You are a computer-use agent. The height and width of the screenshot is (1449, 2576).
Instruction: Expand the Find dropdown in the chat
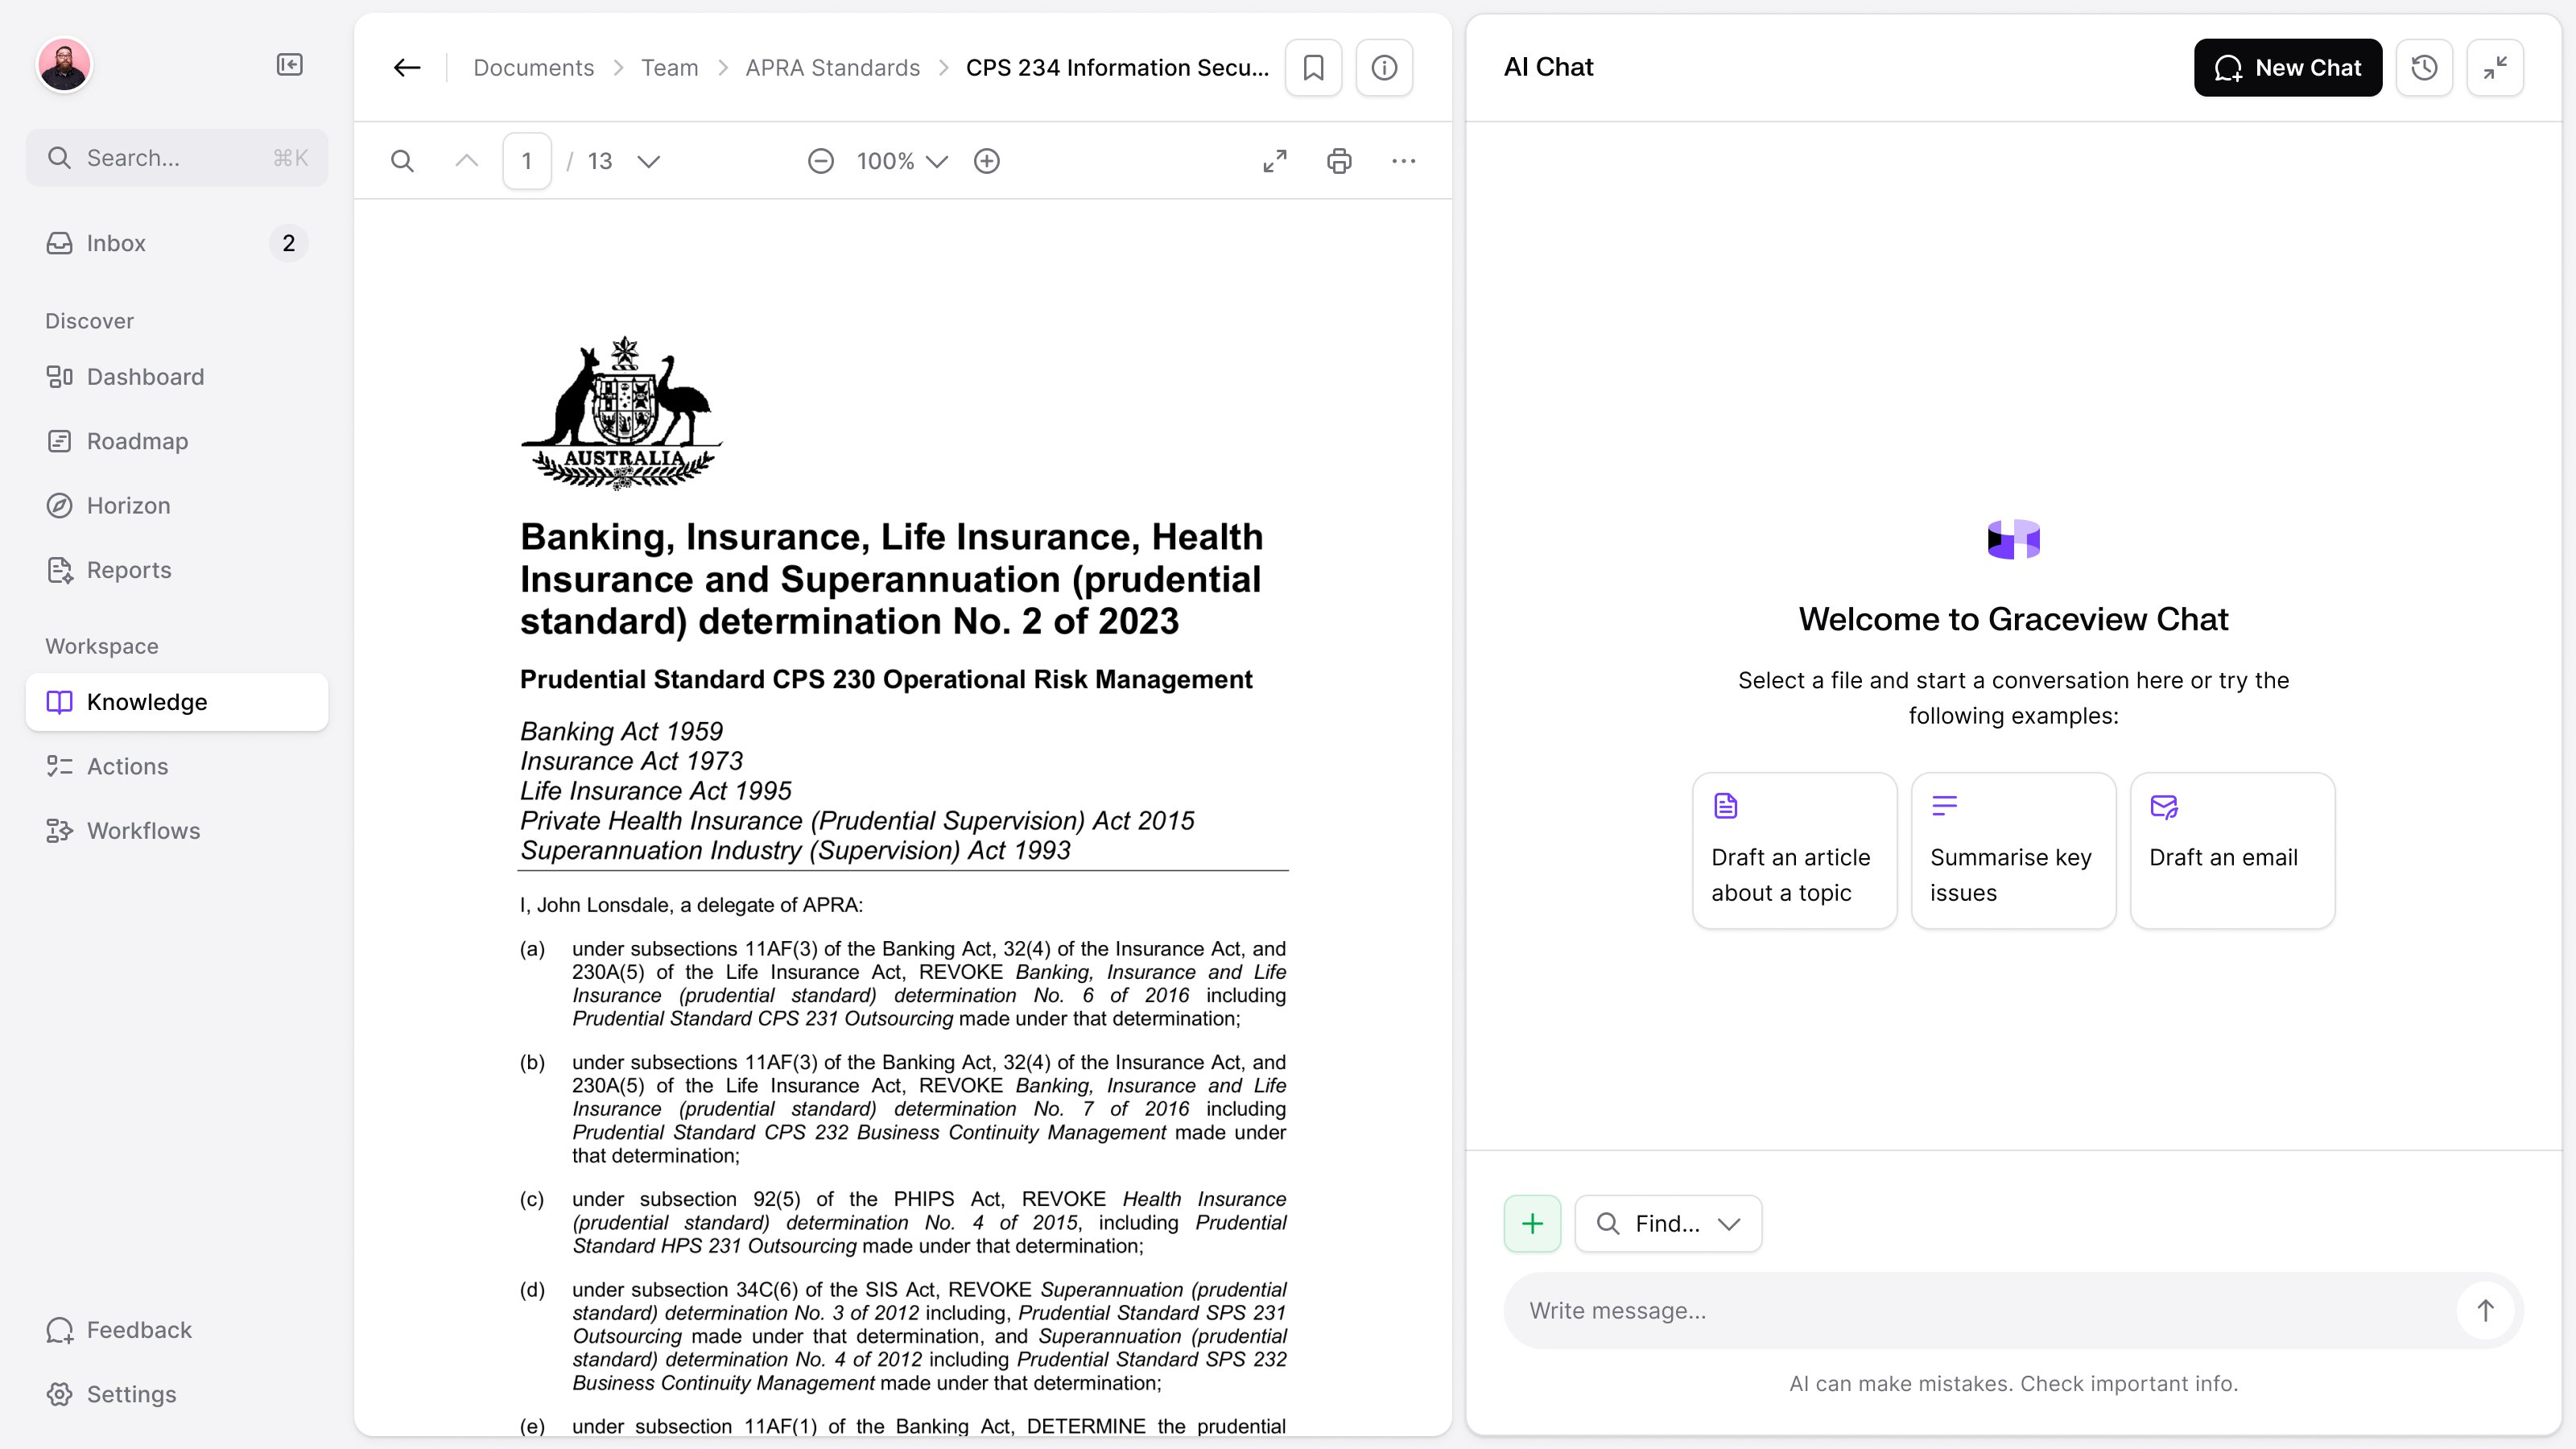1668,1223
